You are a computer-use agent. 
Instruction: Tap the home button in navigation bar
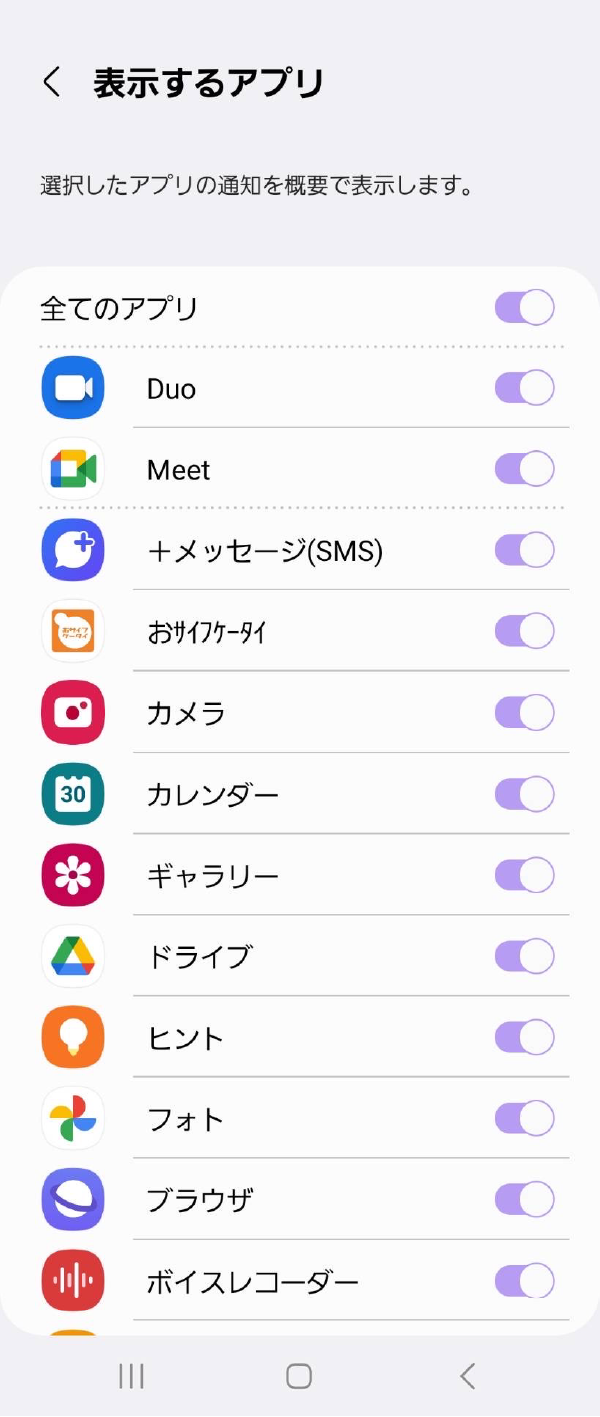pyautogui.click(x=299, y=1376)
